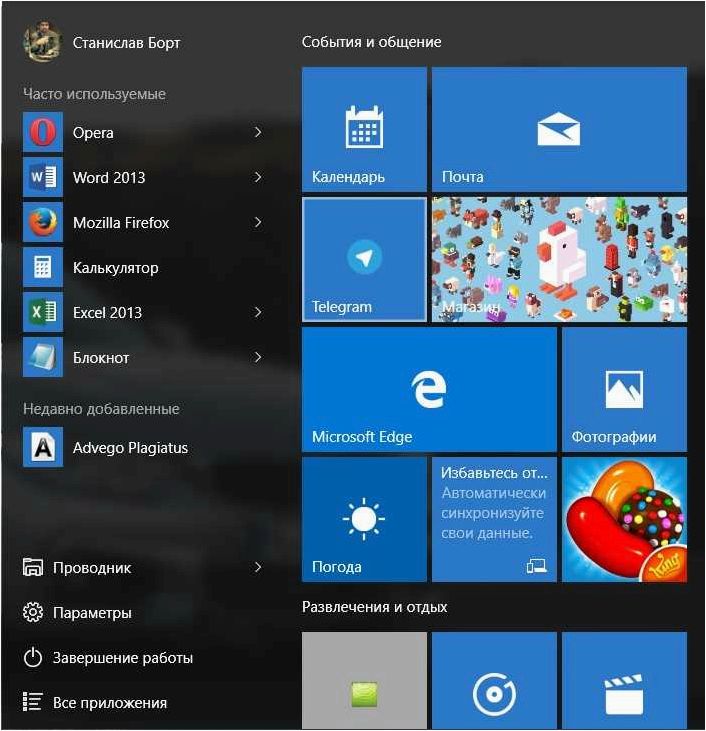Open Блокнот notepad icon
Image resolution: width=706 pixels, height=731 pixels.
point(42,357)
